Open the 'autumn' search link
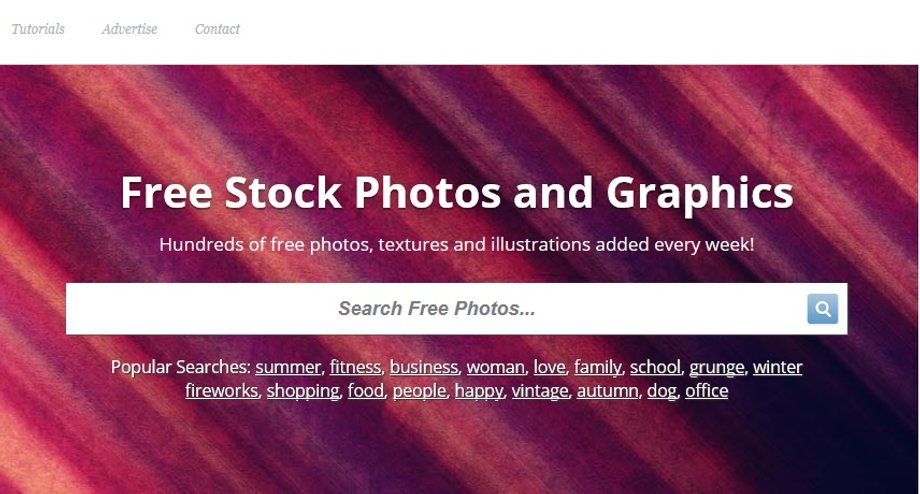This screenshot has height=494, width=920. pos(607,391)
